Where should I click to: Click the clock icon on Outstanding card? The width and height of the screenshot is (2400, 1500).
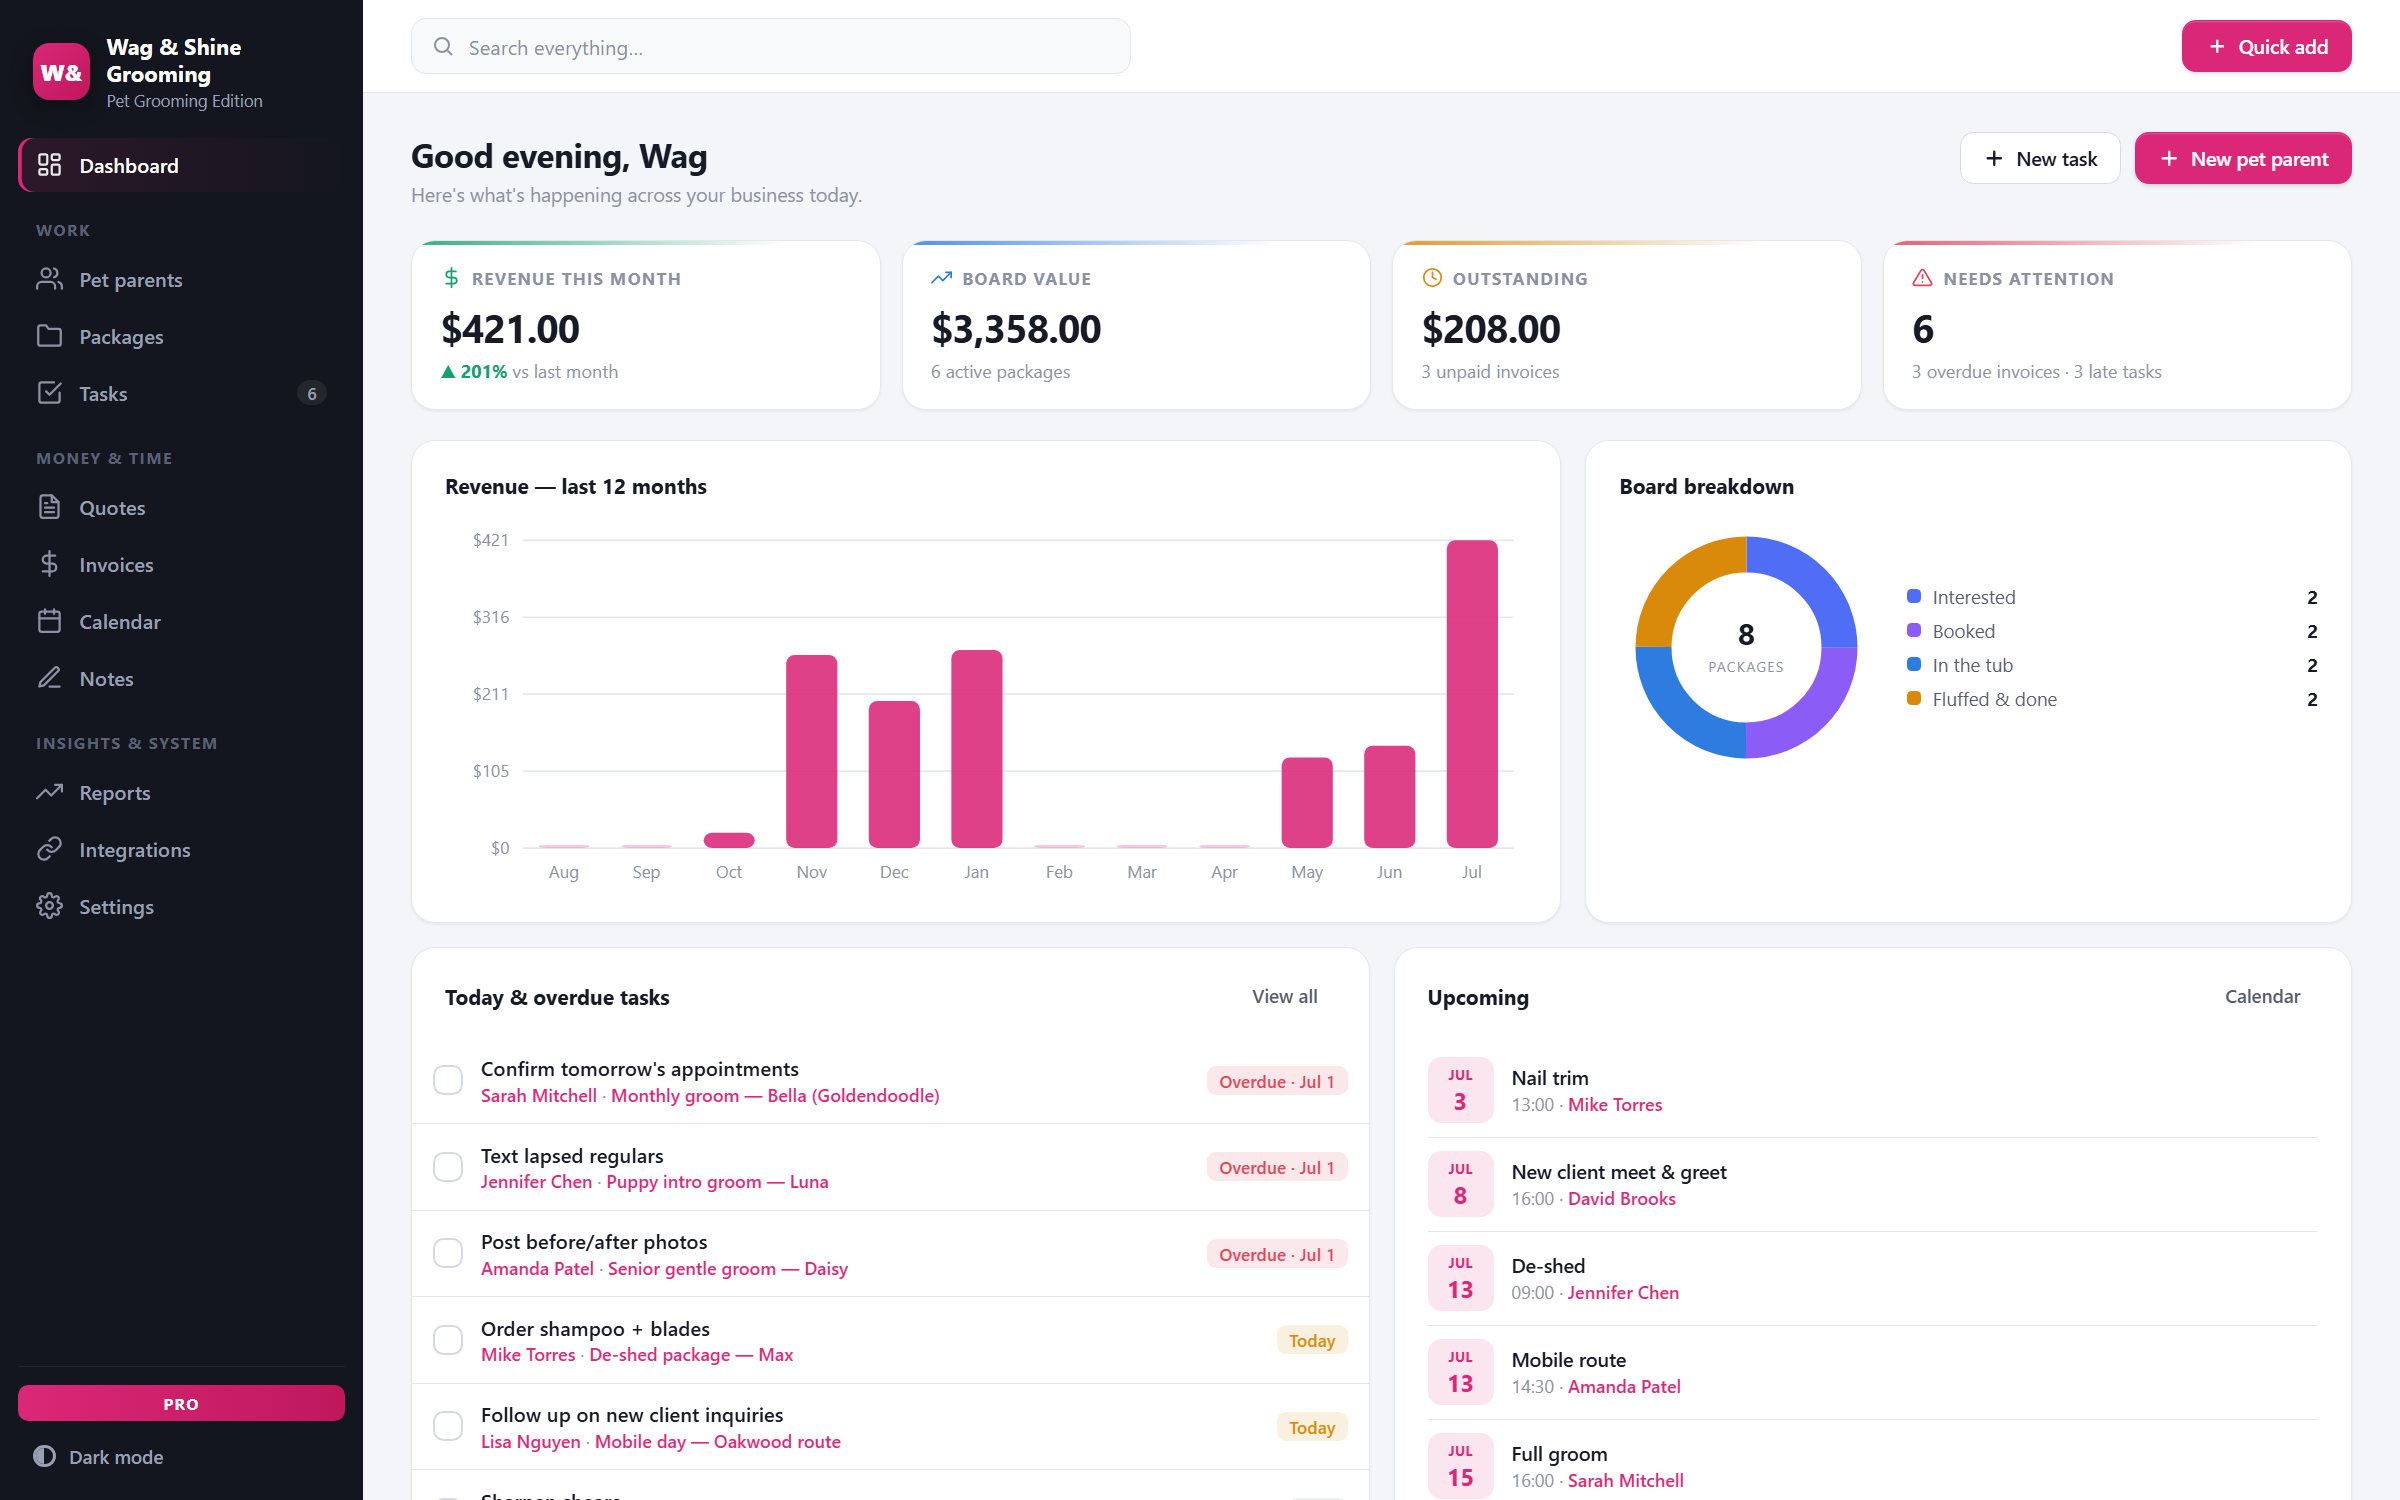1432,278
